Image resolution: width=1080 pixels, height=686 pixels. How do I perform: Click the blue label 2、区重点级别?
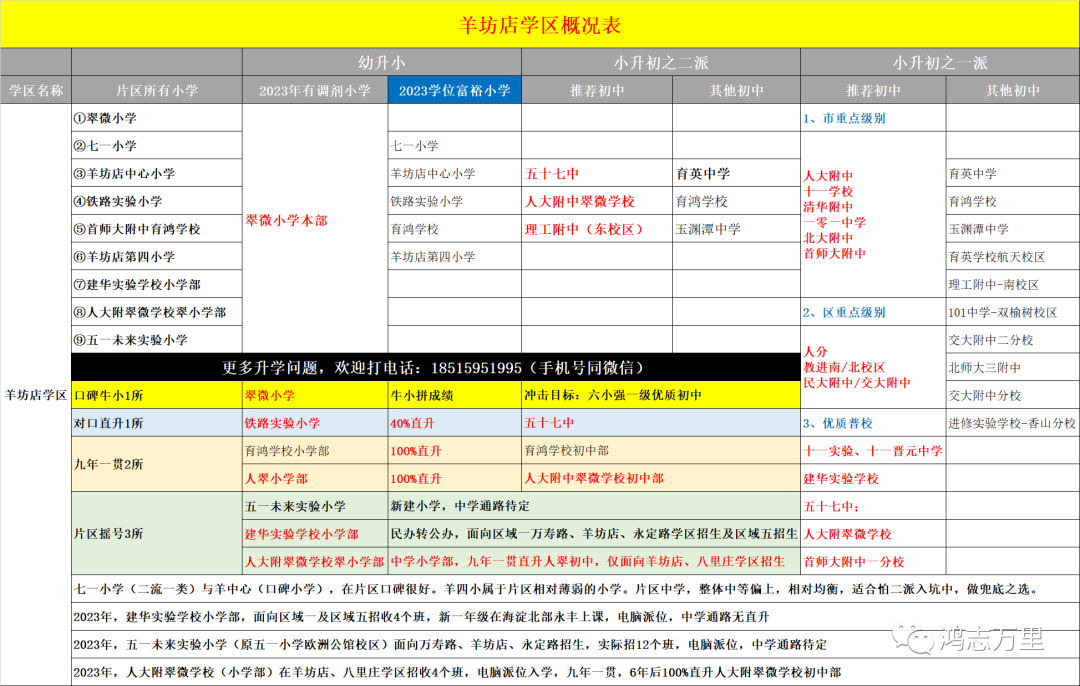pyautogui.click(x=844, y=312)
